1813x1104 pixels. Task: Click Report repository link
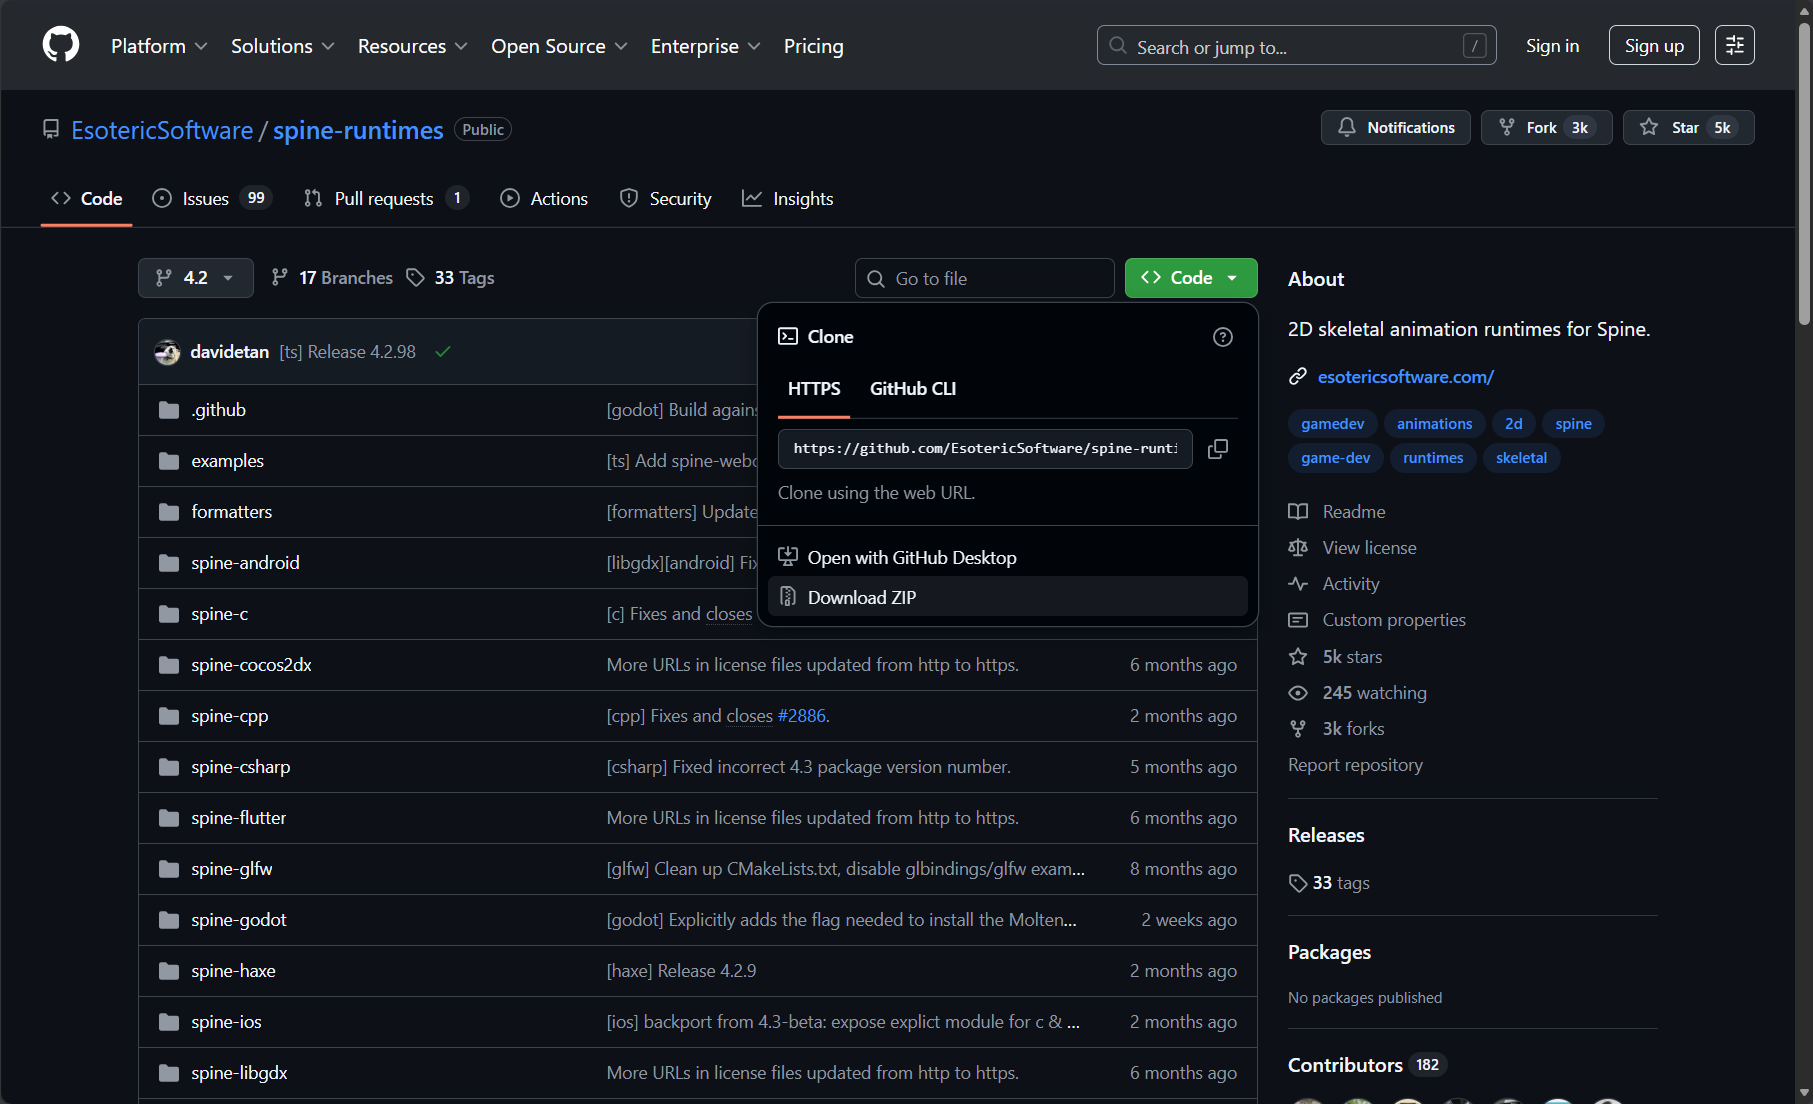(1355, 765)
